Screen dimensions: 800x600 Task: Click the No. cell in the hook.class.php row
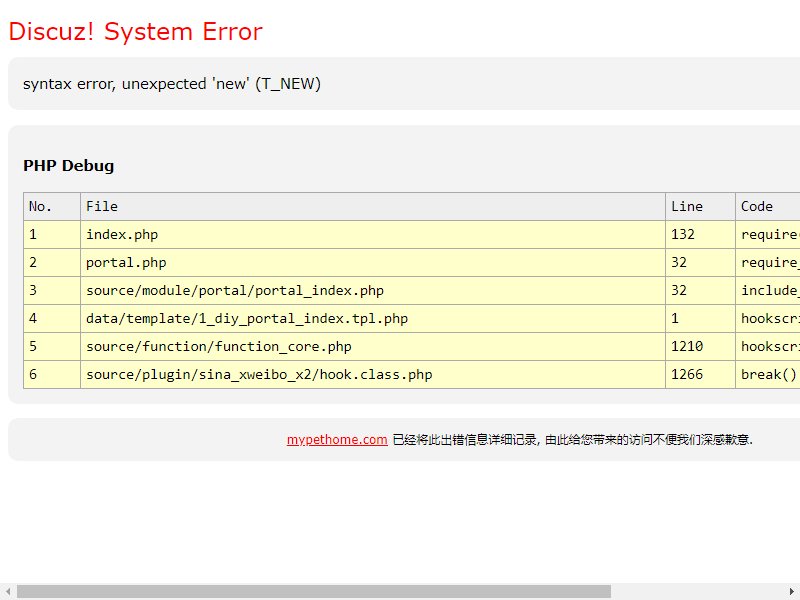coord(52,375)
